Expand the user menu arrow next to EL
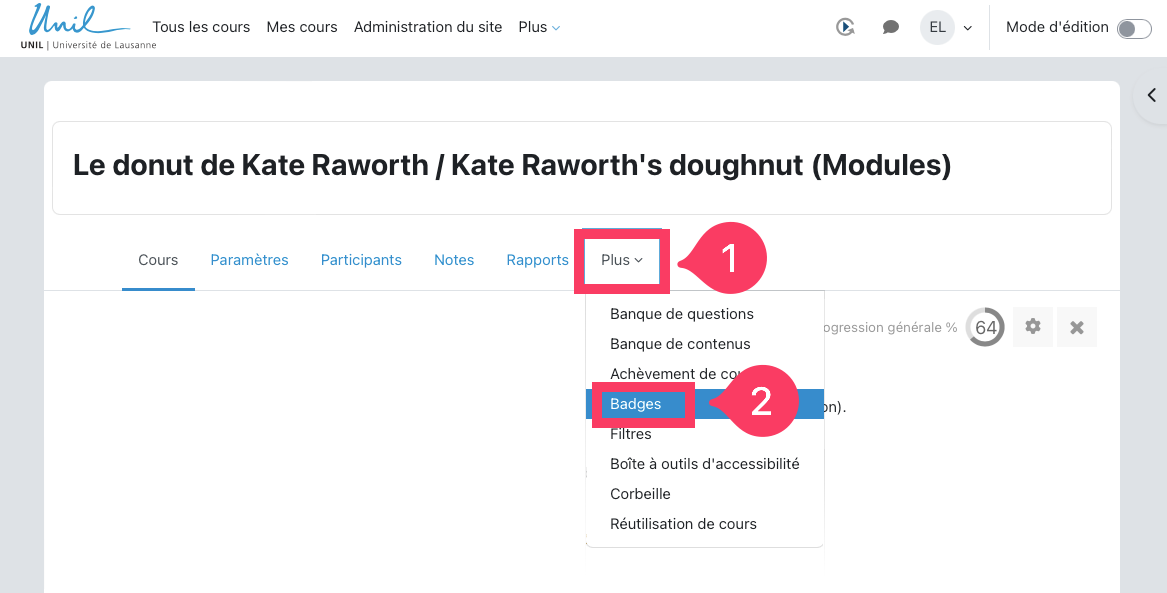The height and width of the screenshot is (593, 1167). point(968,28)
